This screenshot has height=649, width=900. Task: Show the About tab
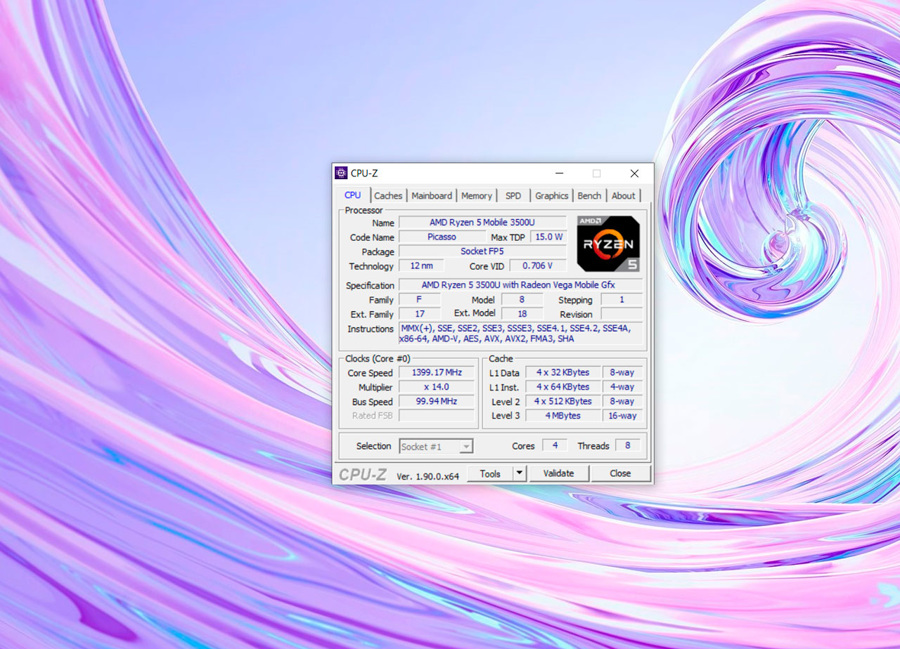pos(623,196)
